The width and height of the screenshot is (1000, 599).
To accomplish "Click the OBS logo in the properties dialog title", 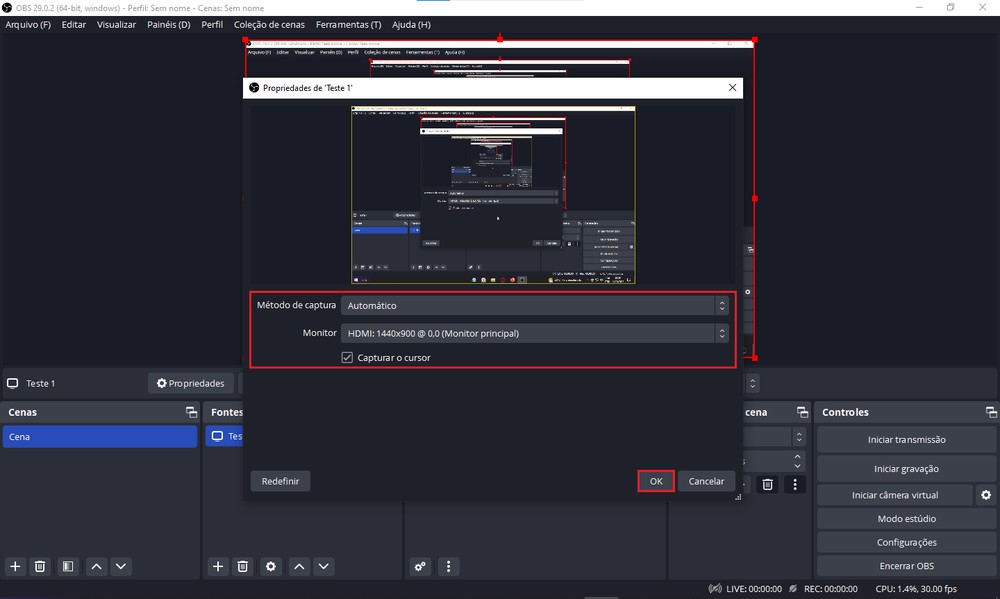I will 254,87.
